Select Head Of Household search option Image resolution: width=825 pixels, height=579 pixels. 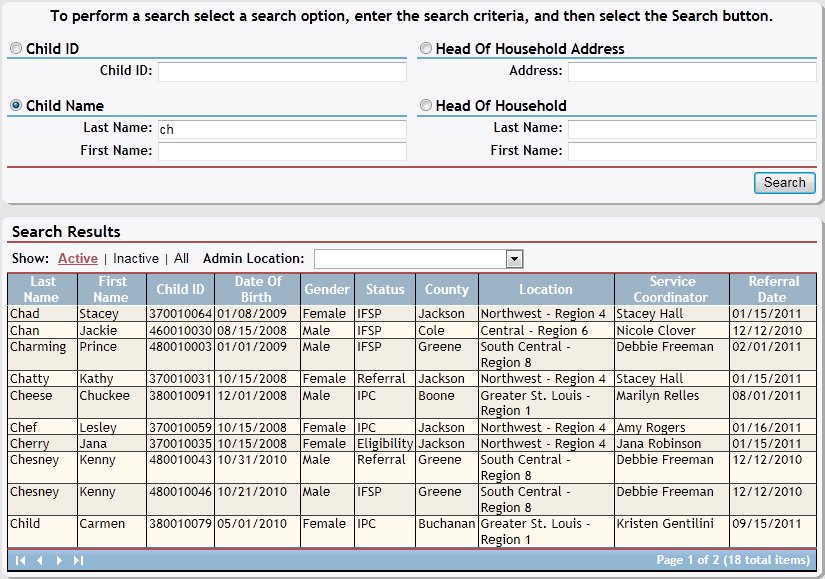coord(426,106)
